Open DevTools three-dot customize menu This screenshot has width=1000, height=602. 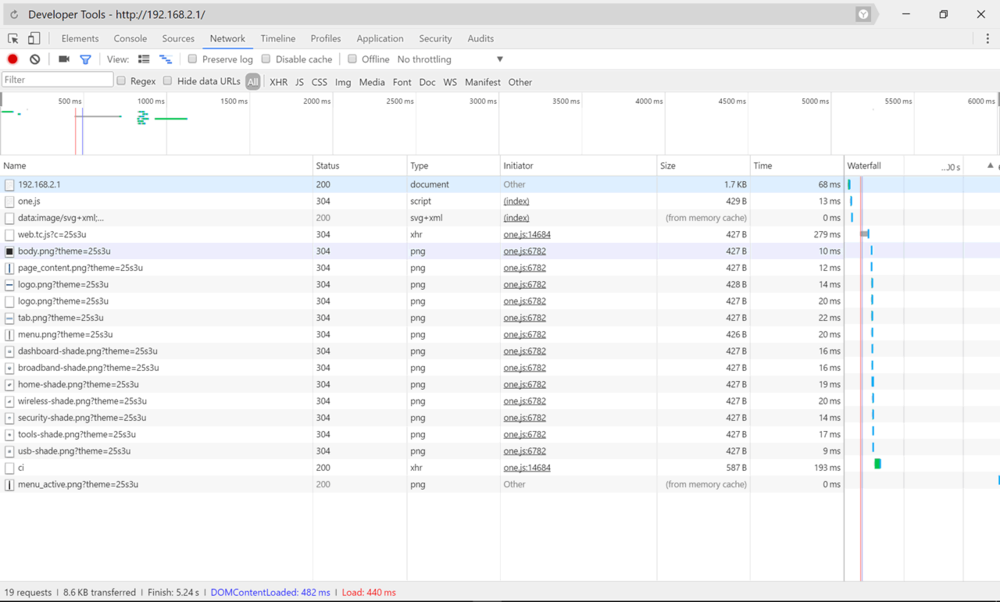(x=987, y=38)
